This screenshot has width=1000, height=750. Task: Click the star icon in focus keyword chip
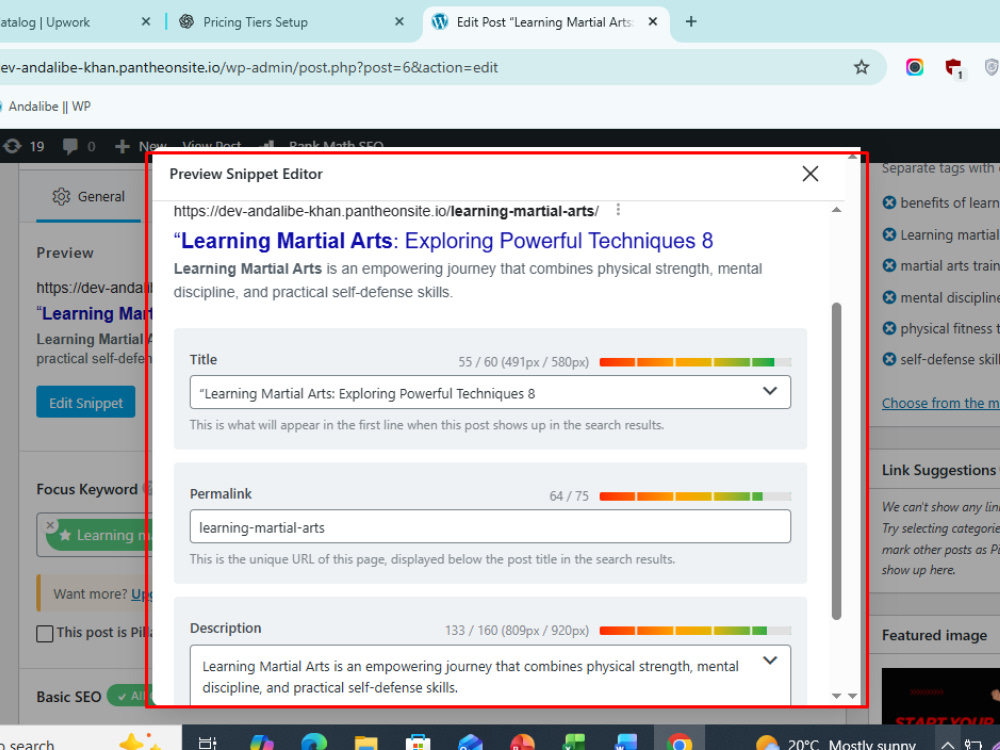[64, 536]
